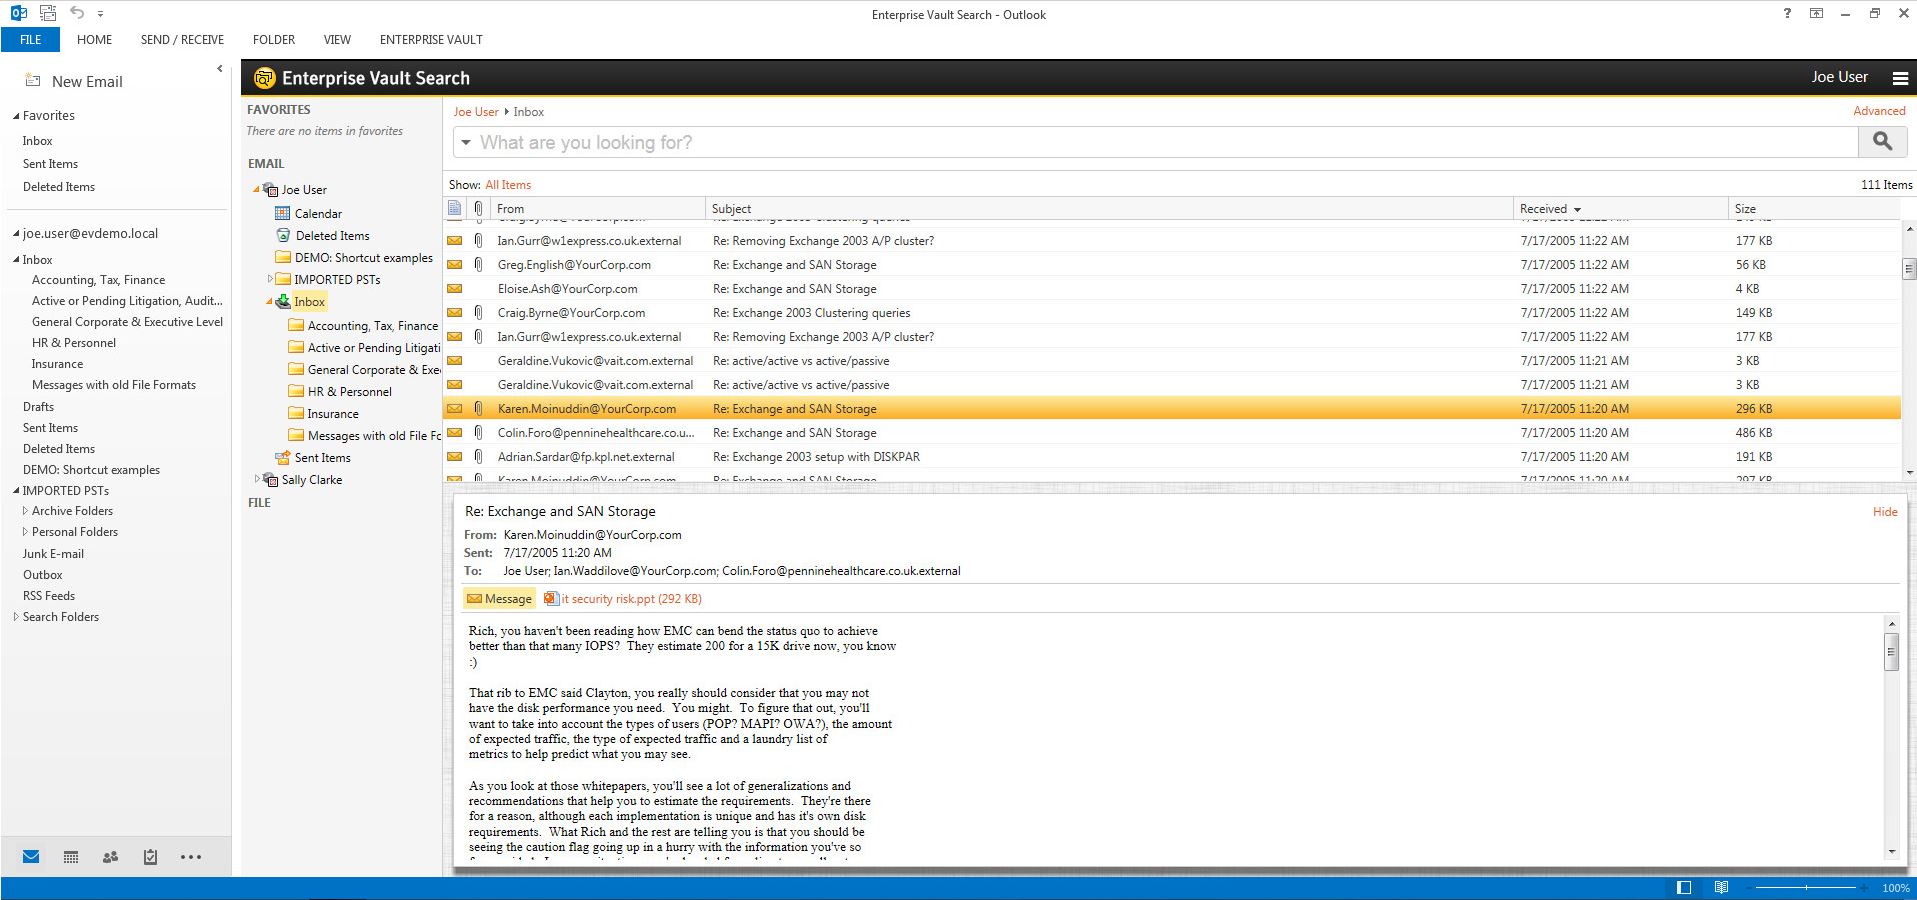Click paperclip icon on Colin.Foro row
1917x900 pixels.
[478, 432]
